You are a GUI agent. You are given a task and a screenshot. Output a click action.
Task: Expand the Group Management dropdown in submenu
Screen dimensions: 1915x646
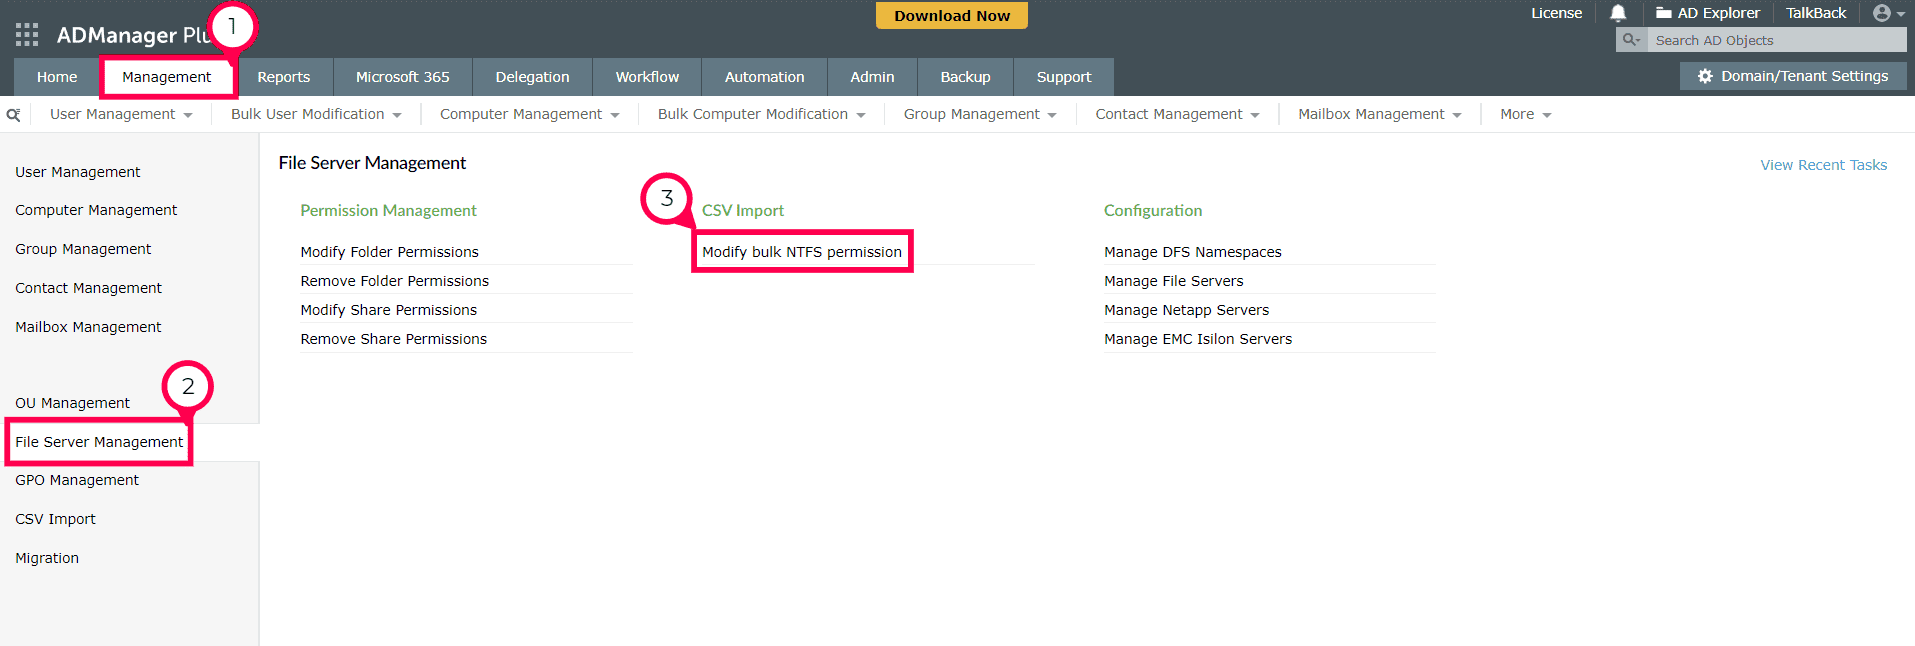[x=980, y=114]
